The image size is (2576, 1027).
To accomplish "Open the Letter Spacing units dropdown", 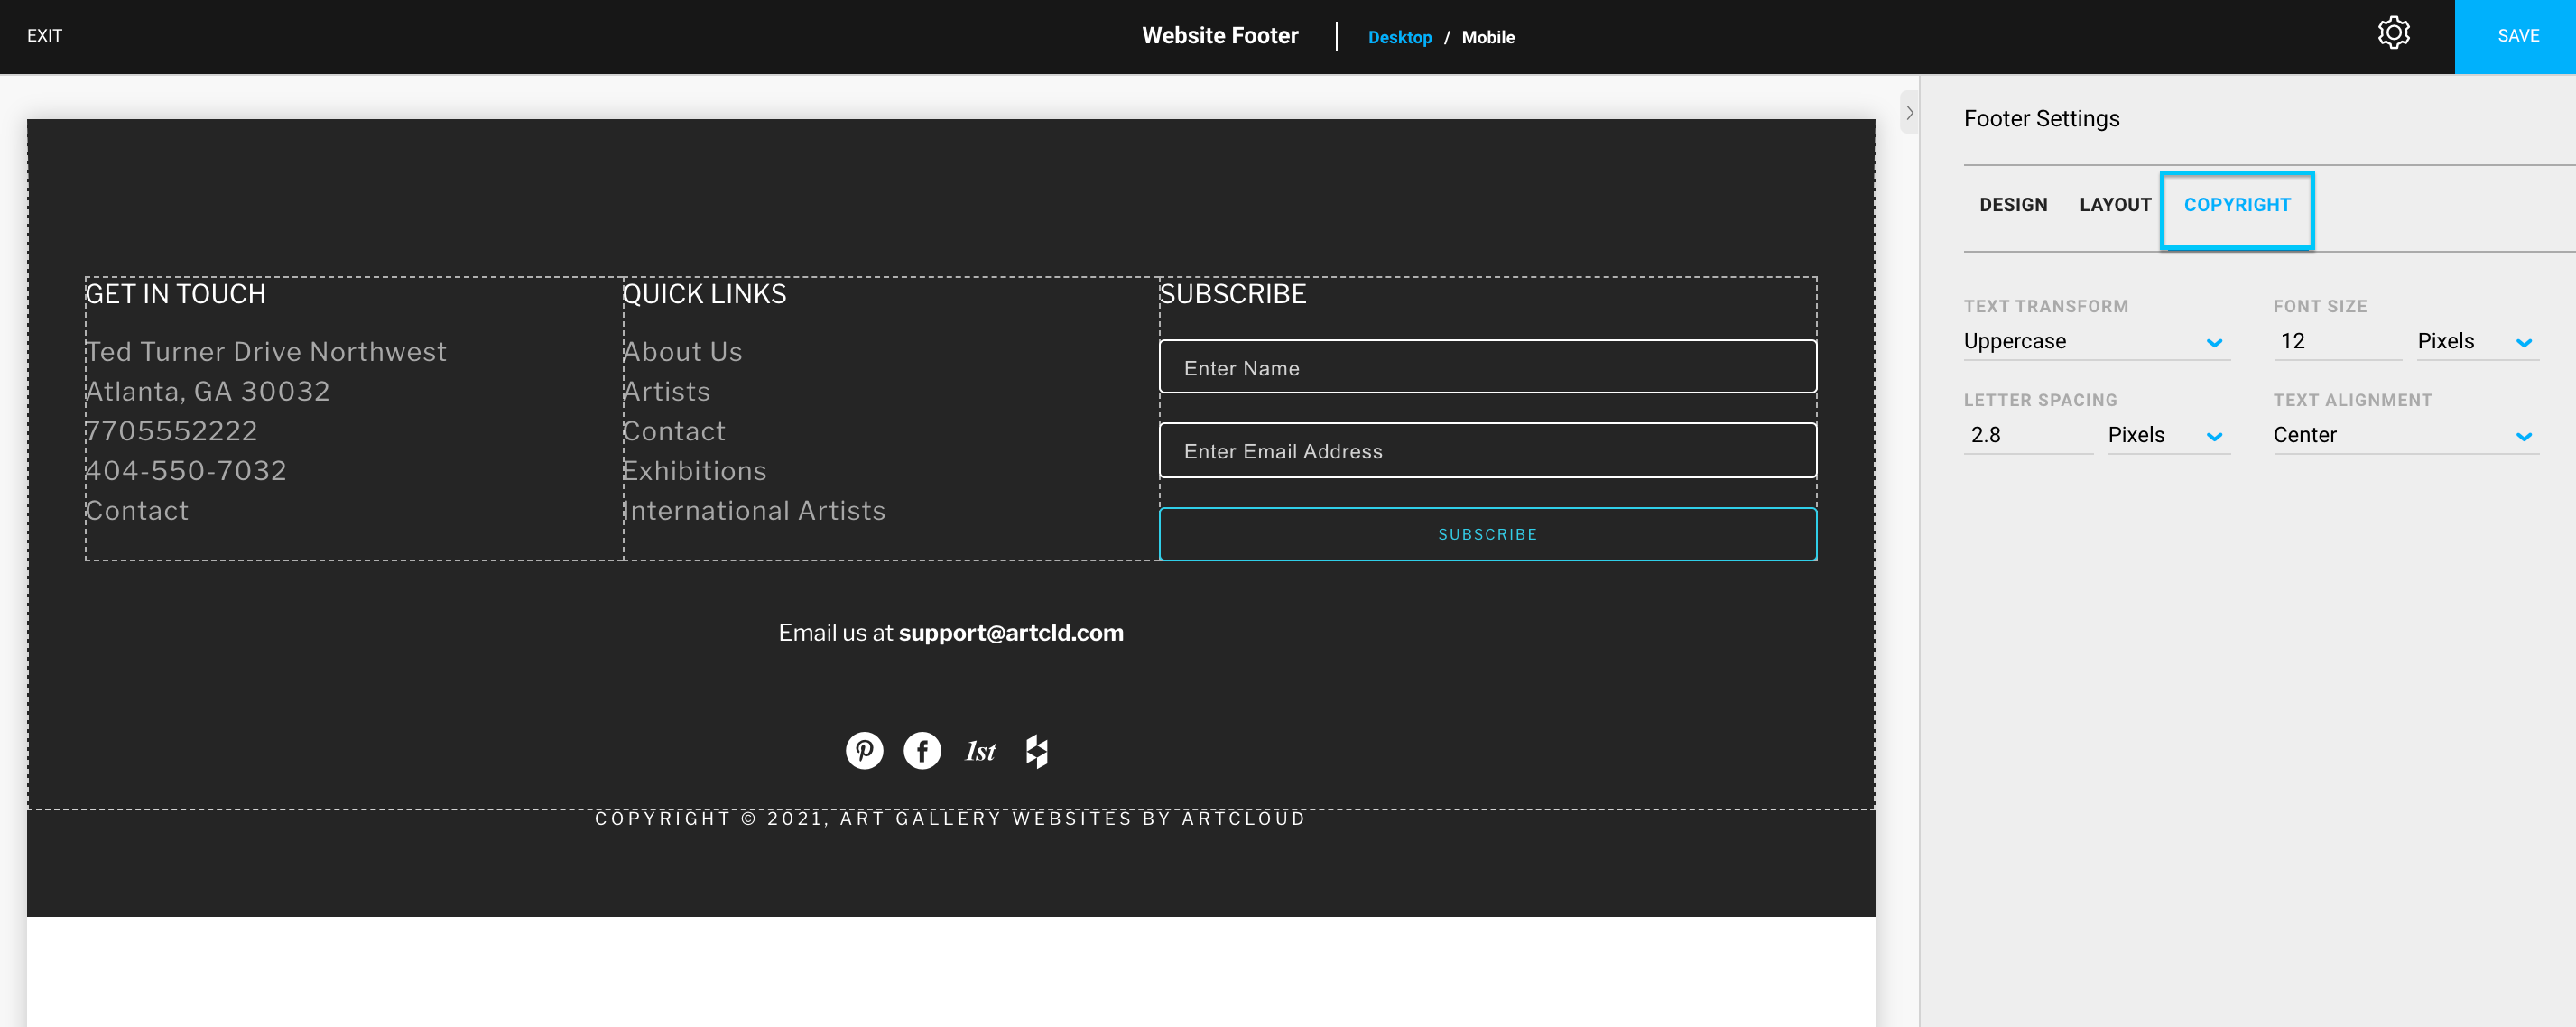I will pos(2168,435).
